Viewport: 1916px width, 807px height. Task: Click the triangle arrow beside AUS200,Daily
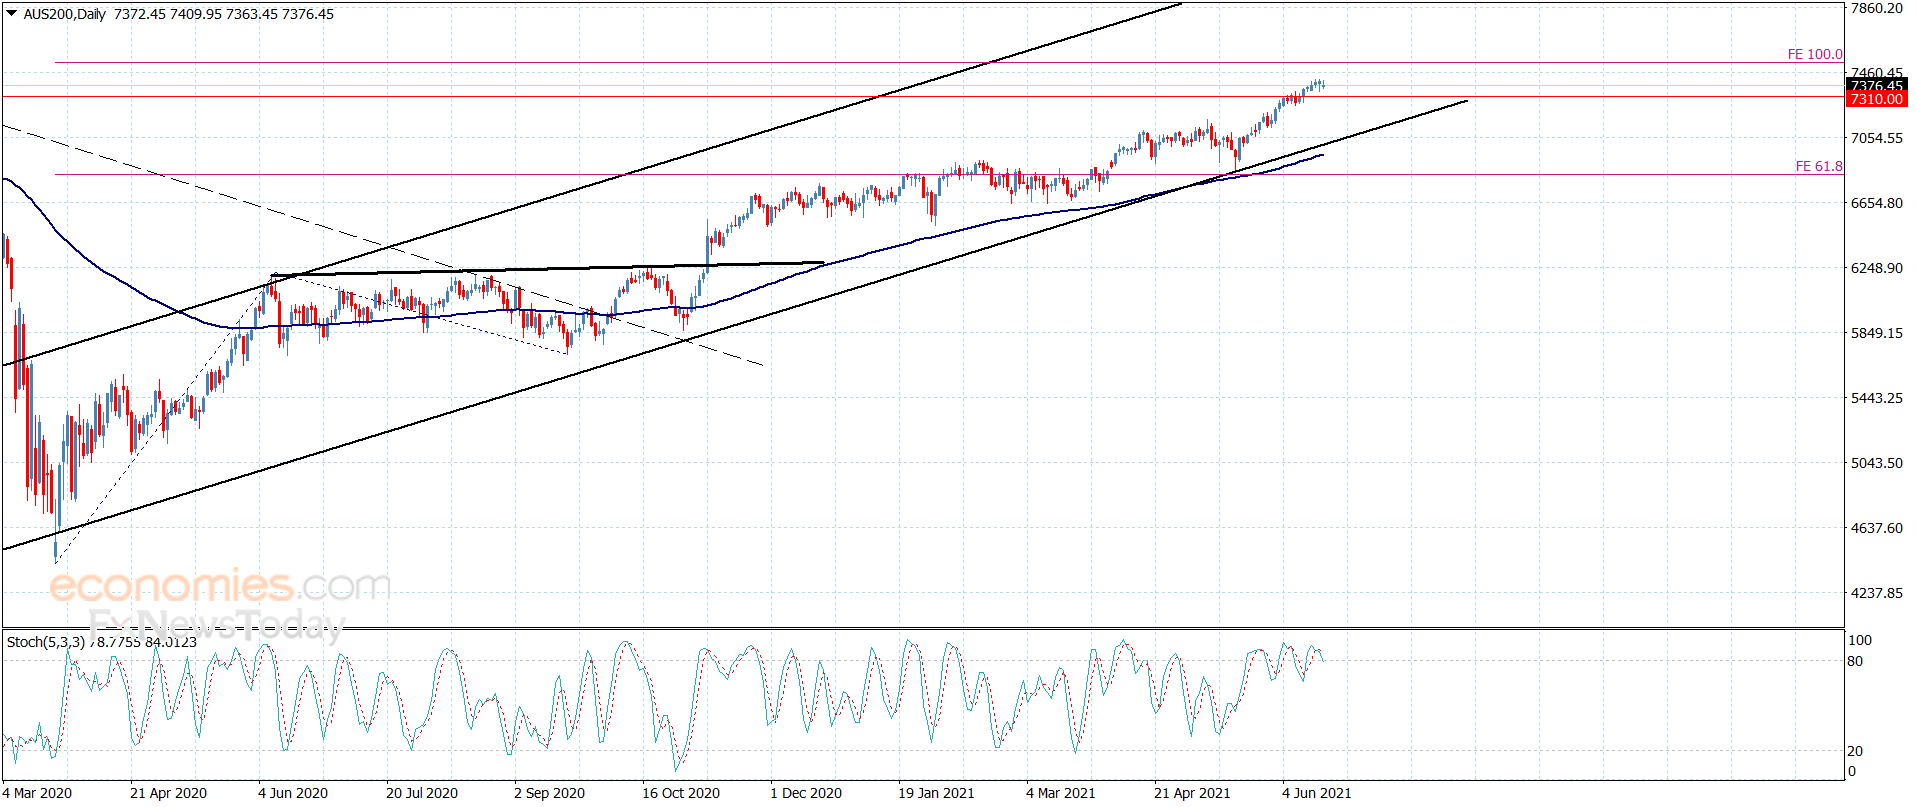point(12,13)
